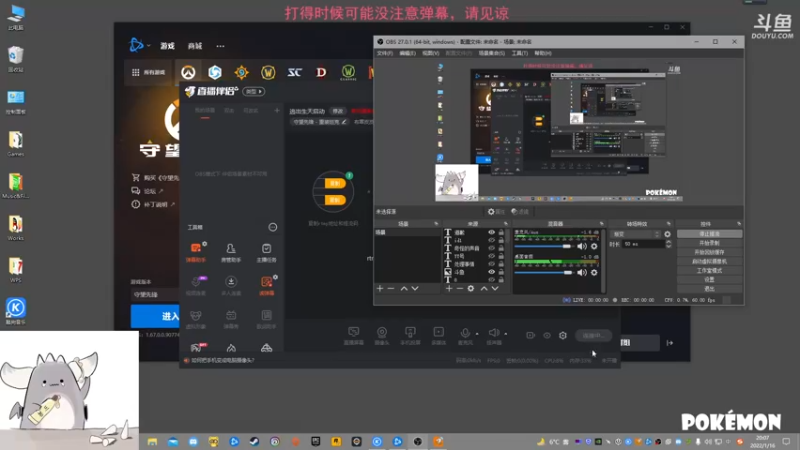Toggle lock on first text source

click(x=501, y=232)
